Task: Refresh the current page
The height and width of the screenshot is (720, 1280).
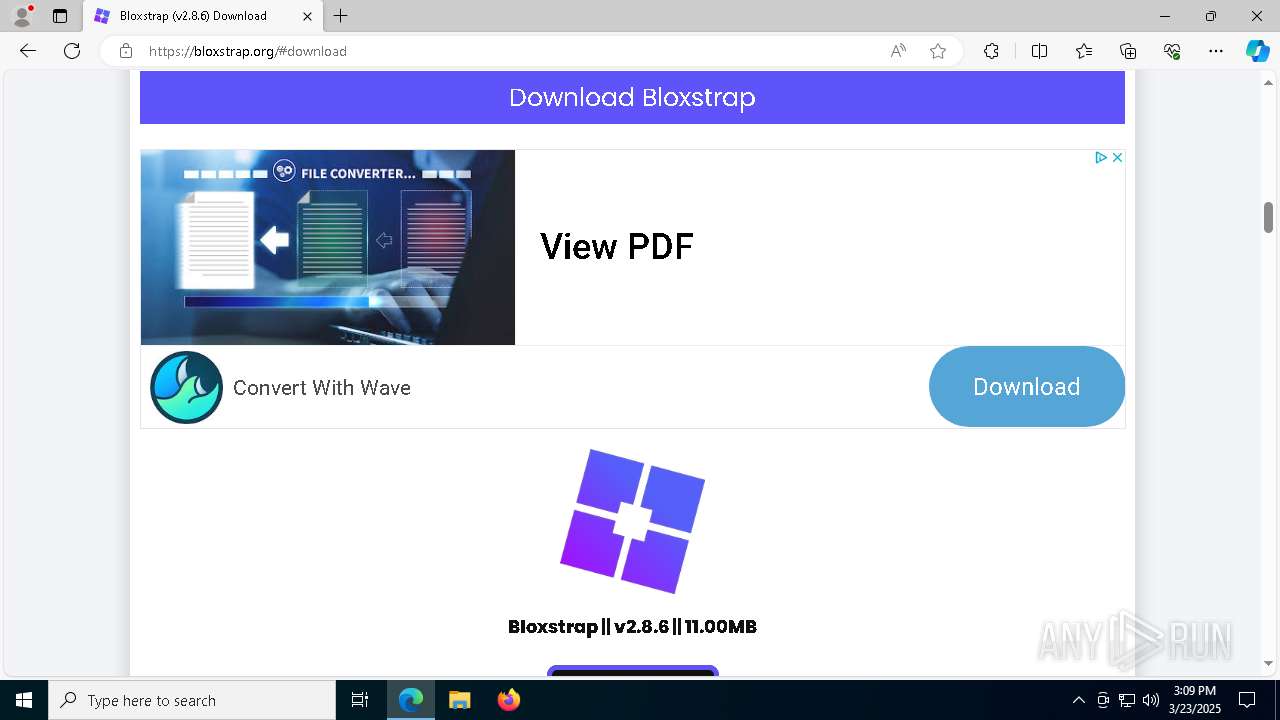Action: click(72, 51)
